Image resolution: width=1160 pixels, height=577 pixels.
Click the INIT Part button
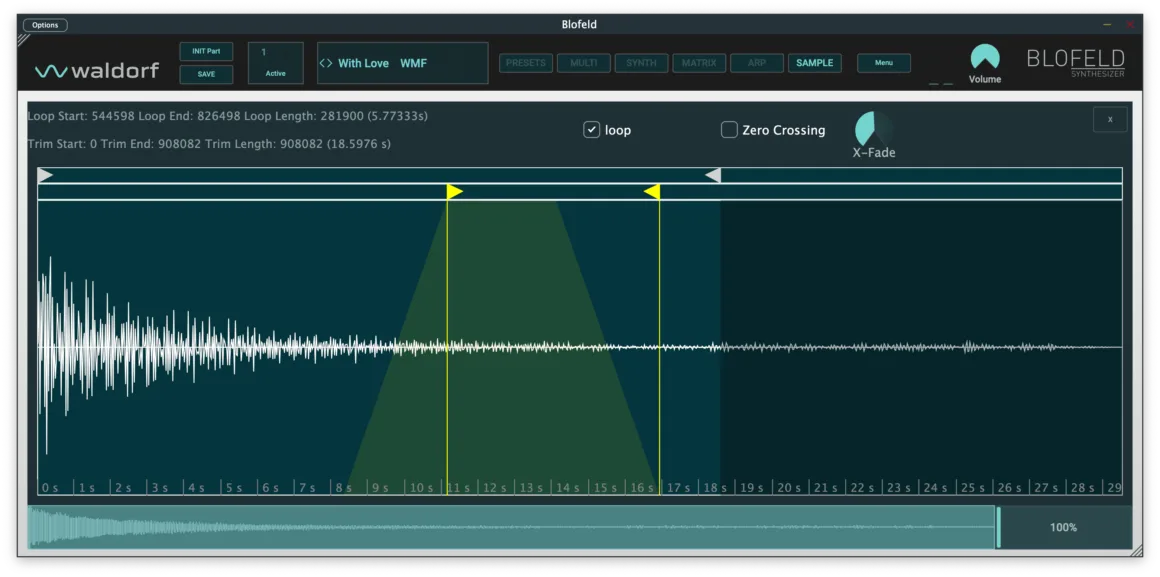coord(206,51)
